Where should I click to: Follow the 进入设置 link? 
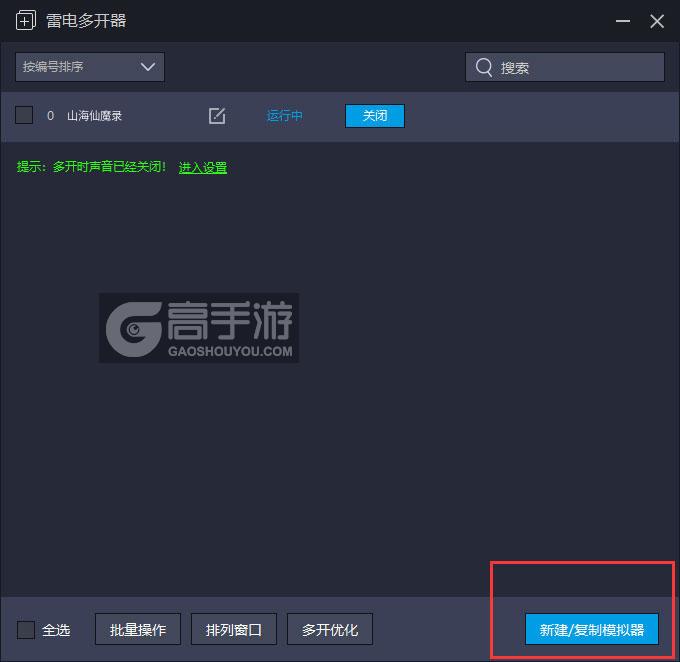coord(203,167)
